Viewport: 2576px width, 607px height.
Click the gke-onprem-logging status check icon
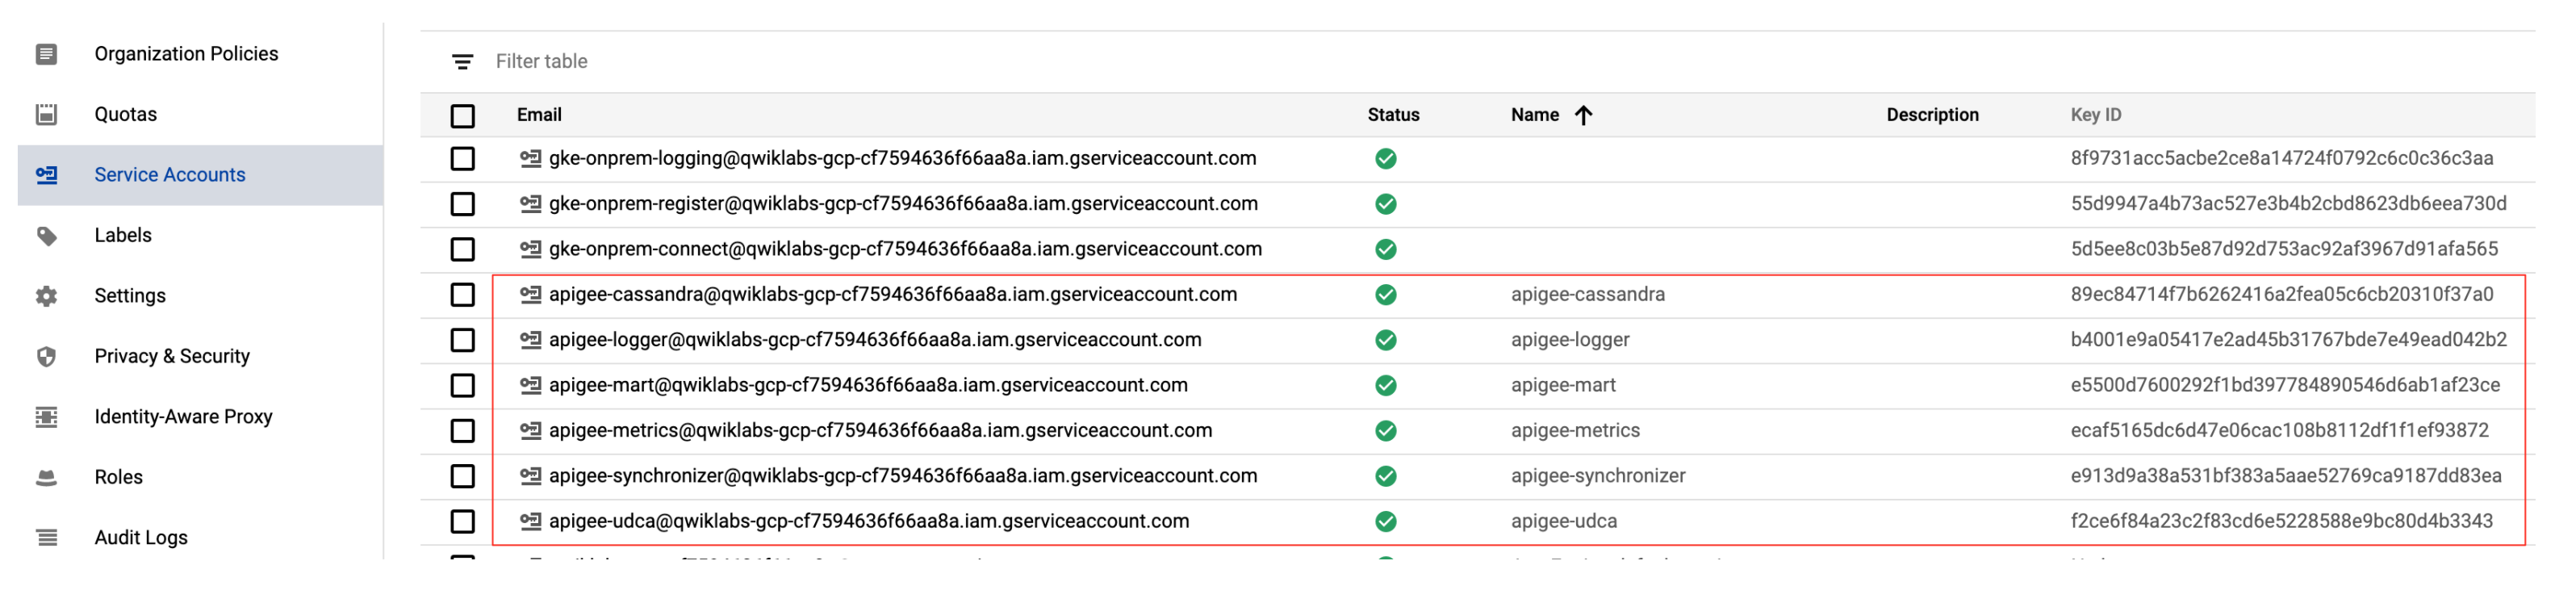click(1385, 159)
